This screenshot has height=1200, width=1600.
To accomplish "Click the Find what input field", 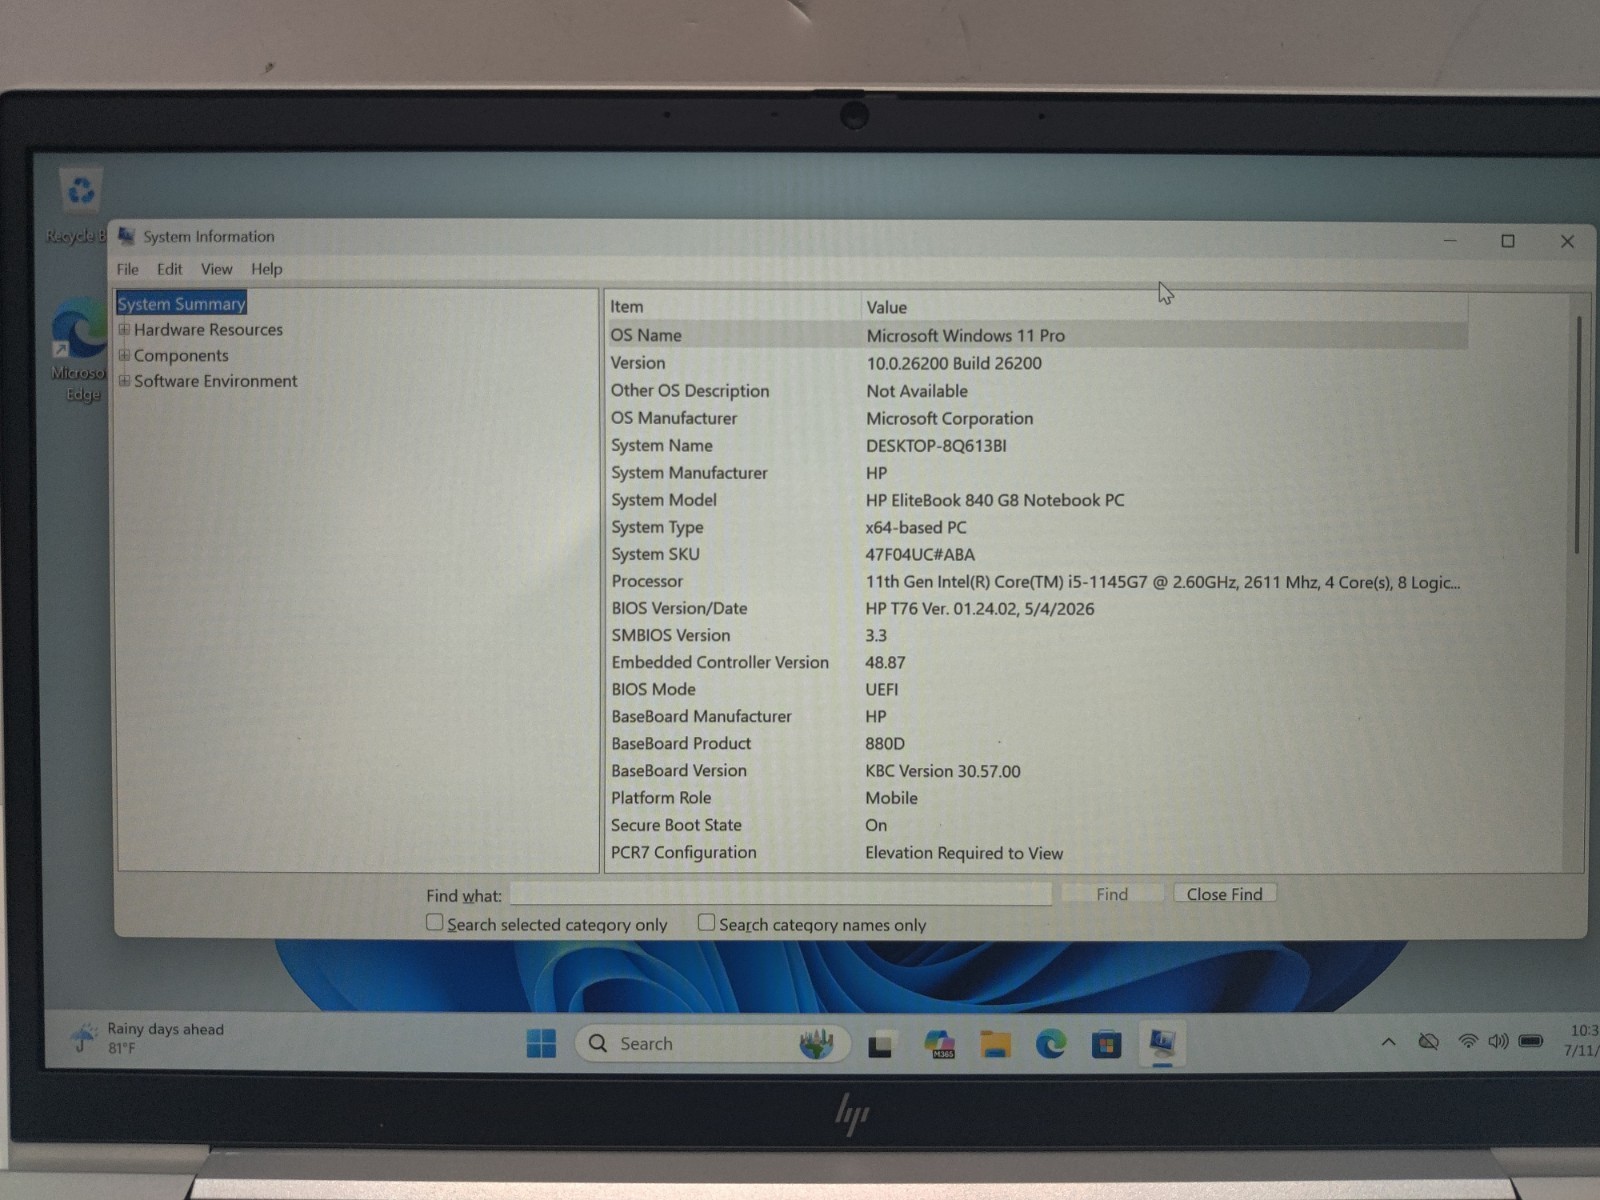I will point(781,894).
